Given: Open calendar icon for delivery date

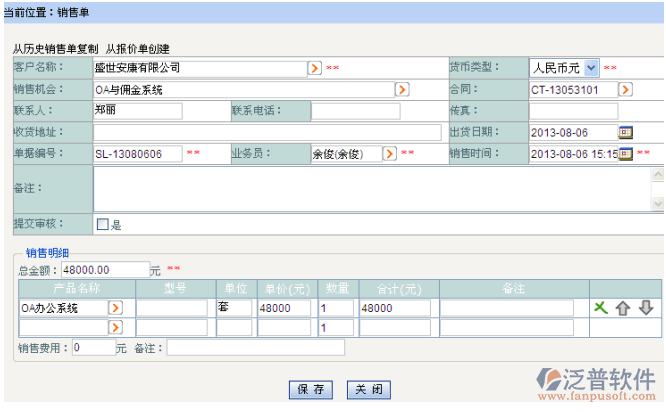Looking at the screenshot, I should coord(626,133).
